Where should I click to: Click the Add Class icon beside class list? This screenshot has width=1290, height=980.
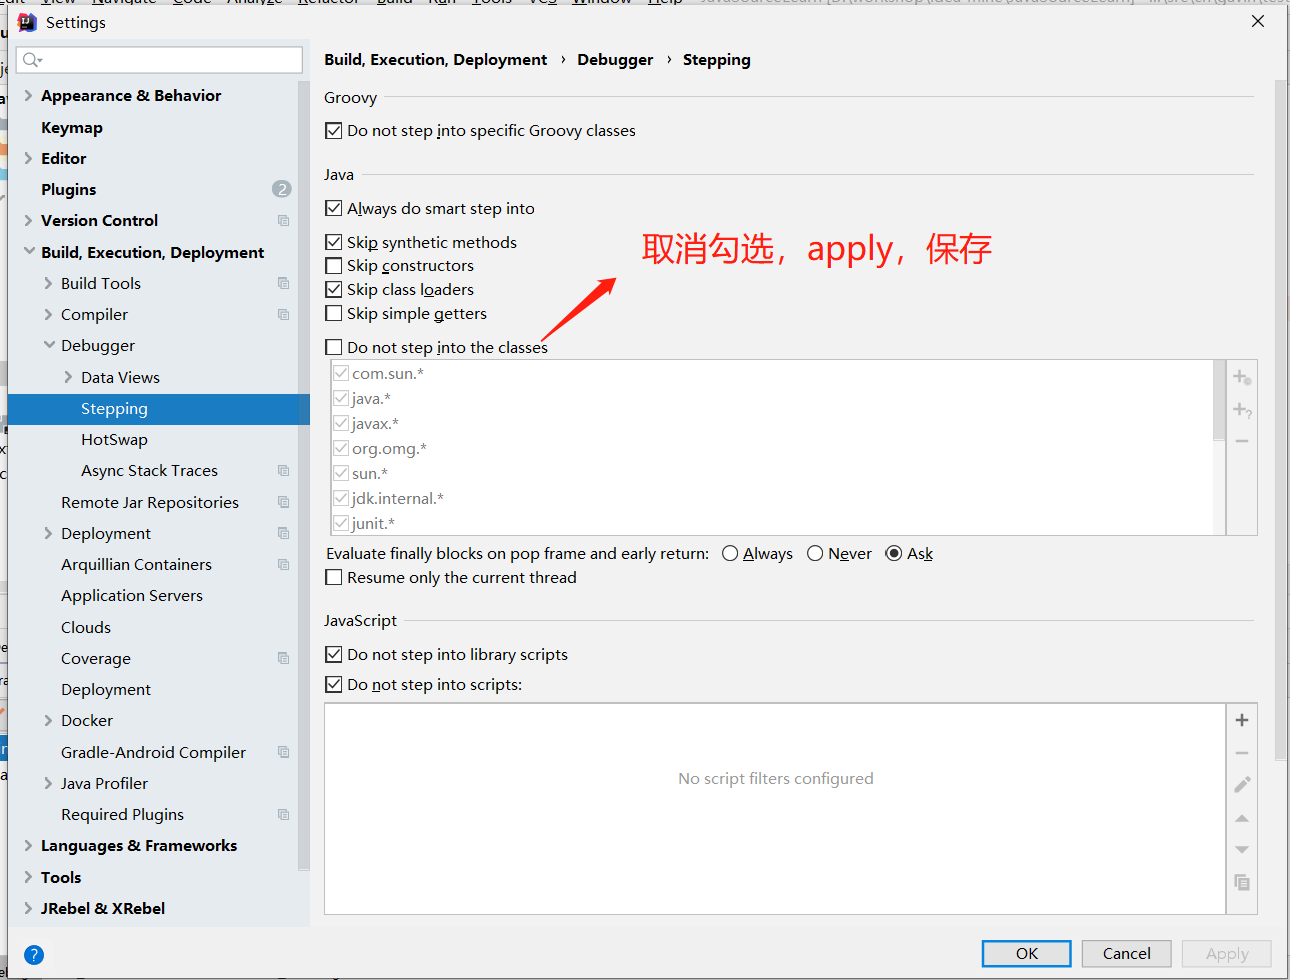click(x=1241, y=377)
